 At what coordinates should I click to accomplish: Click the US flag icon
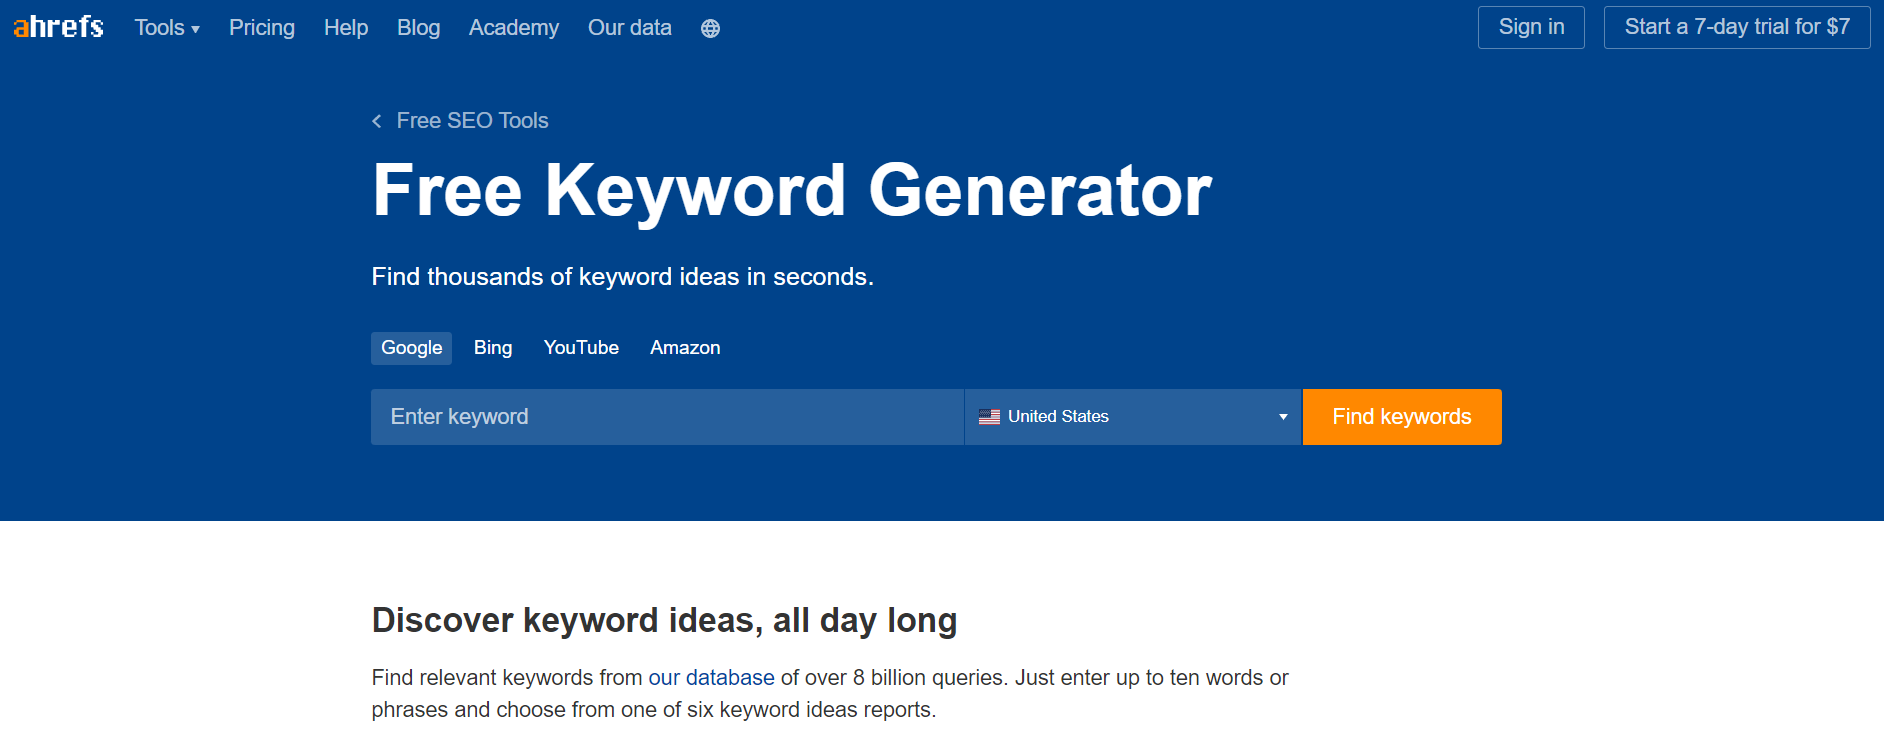(x=989, y=417)
